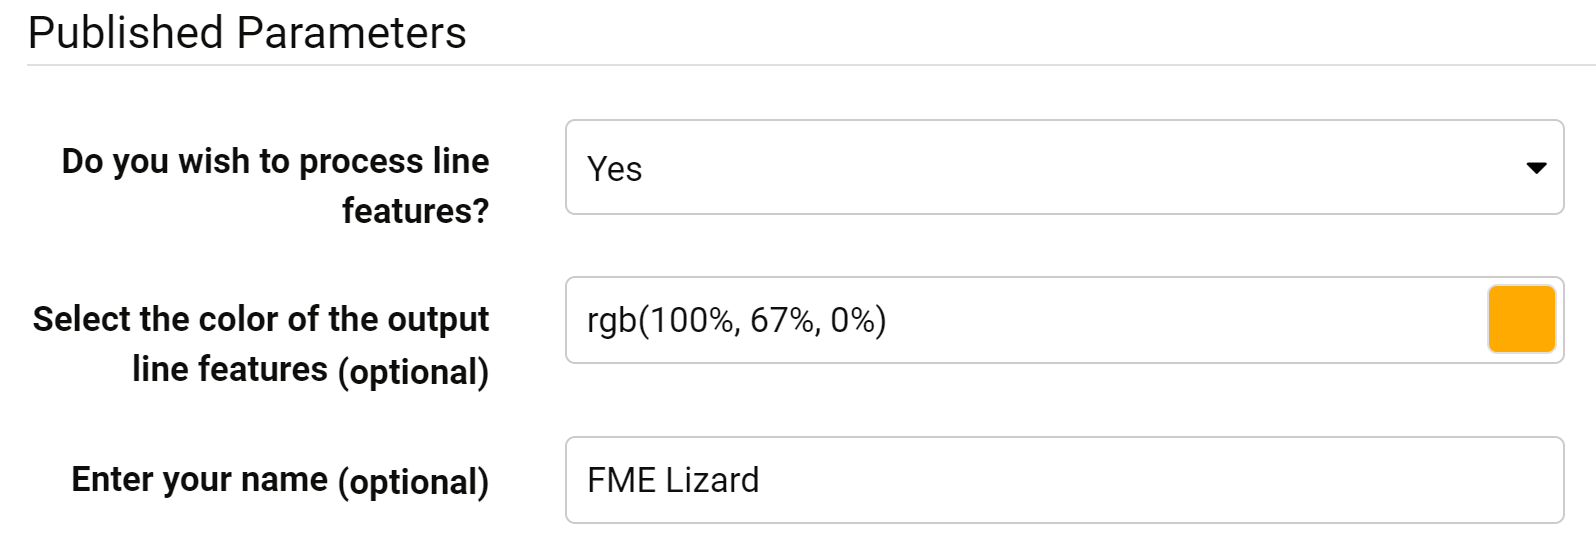1596x548 pixels.
Task: Click the "Yes" selected value text
Action: pos(614,169)
